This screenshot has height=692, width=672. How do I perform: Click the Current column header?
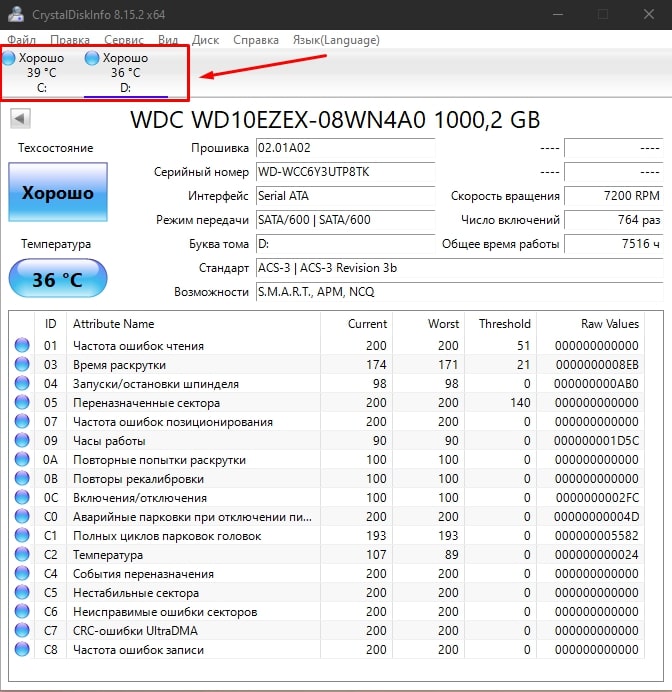357,323
